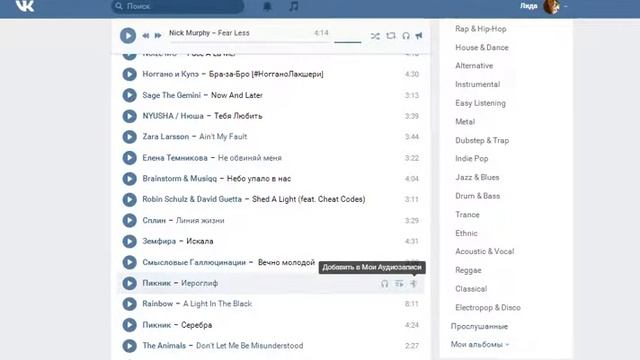This screenshot has height=360, width=640.
Task: Adjust the player volume slider
Action: tap(347, 42)
